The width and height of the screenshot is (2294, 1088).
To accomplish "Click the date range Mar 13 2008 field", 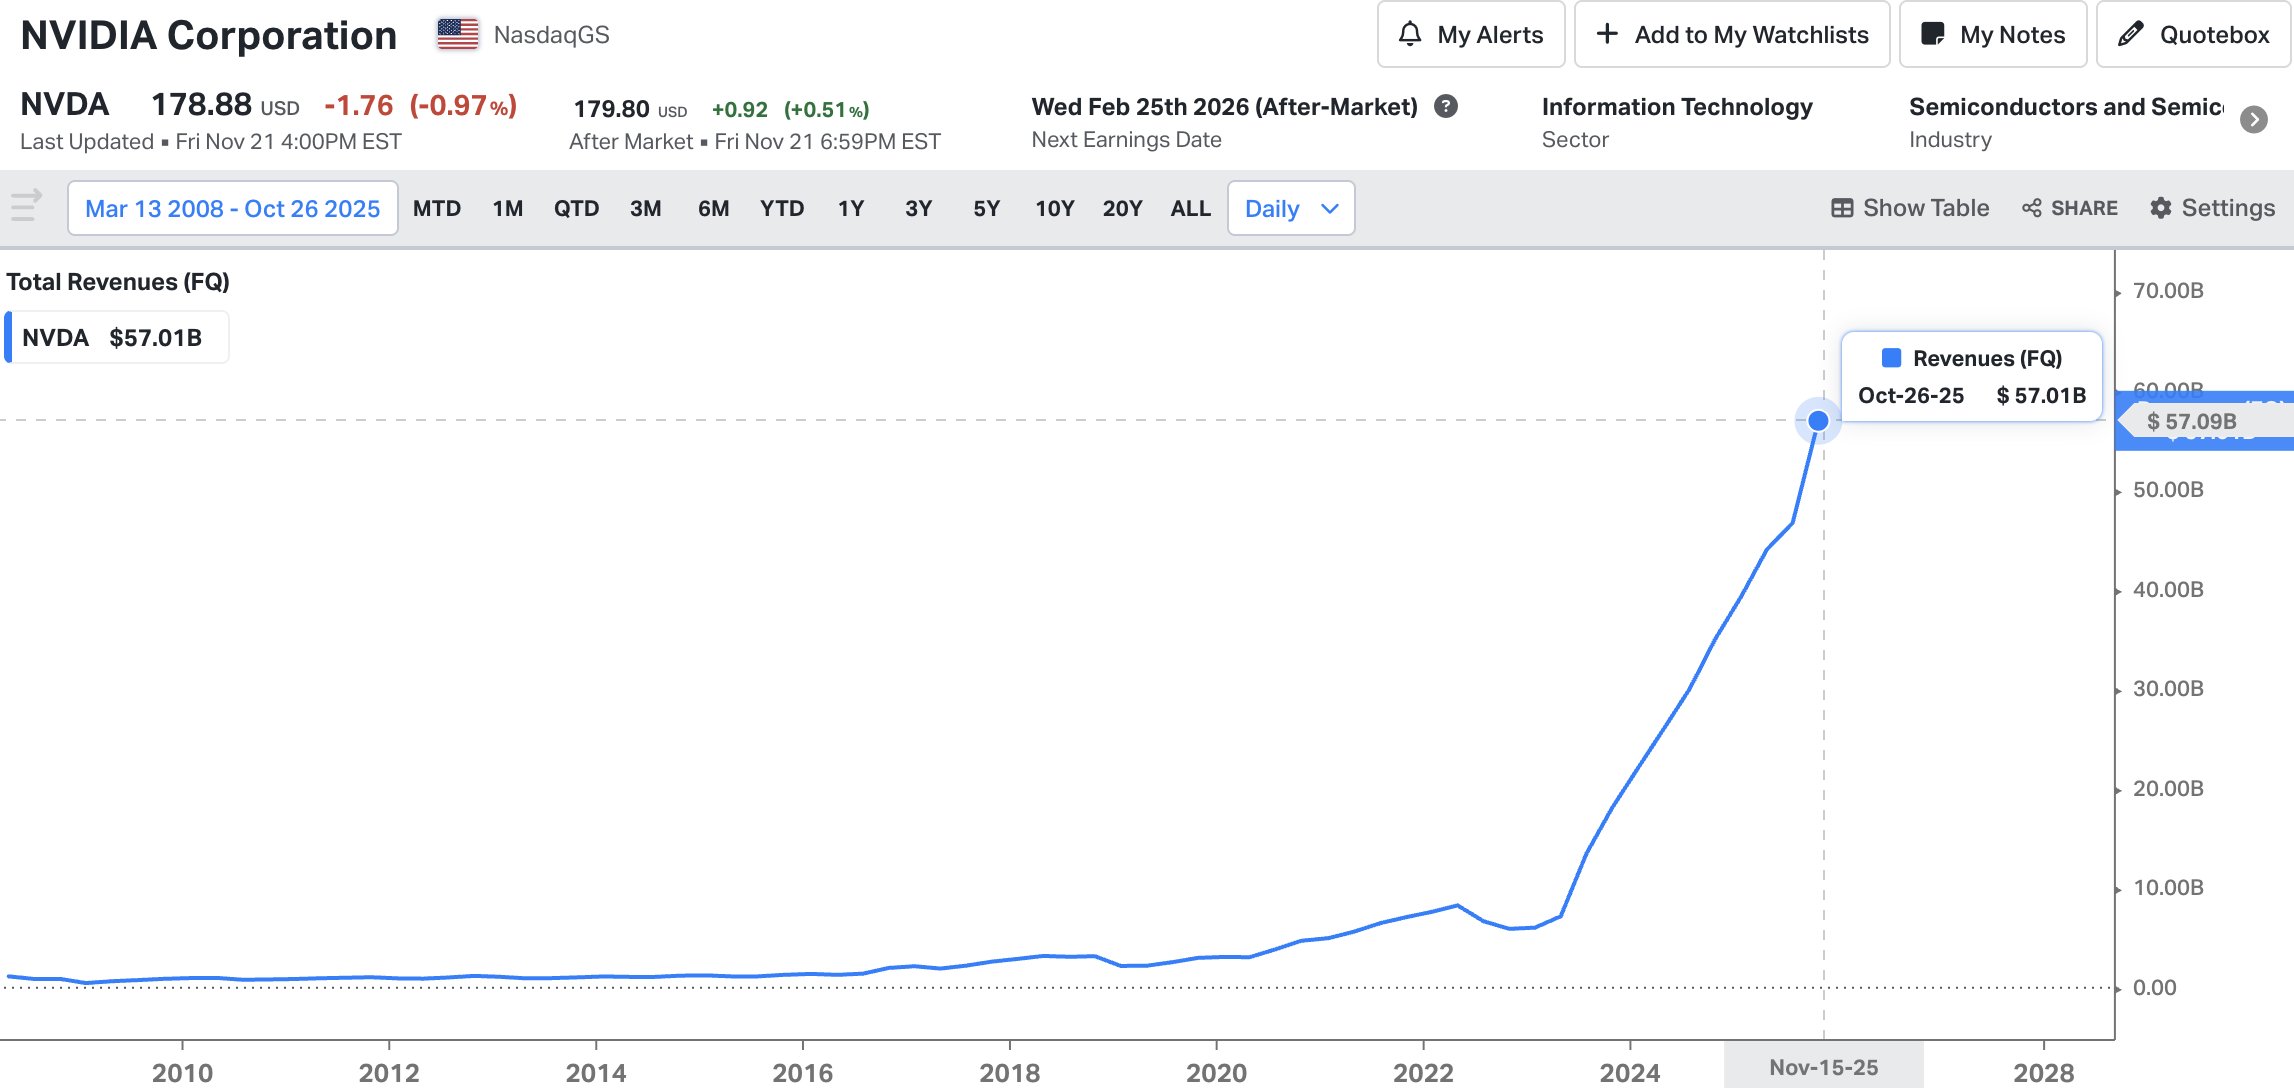I will pyautogui.click(x=232, y=208).
